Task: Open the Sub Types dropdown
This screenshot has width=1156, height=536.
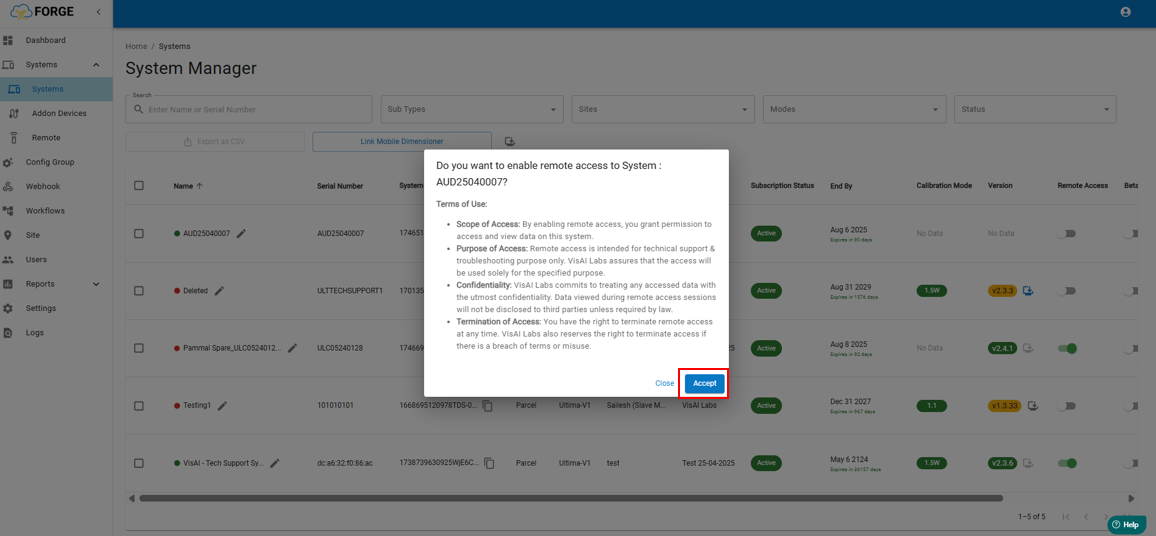Action: (472, 109)
